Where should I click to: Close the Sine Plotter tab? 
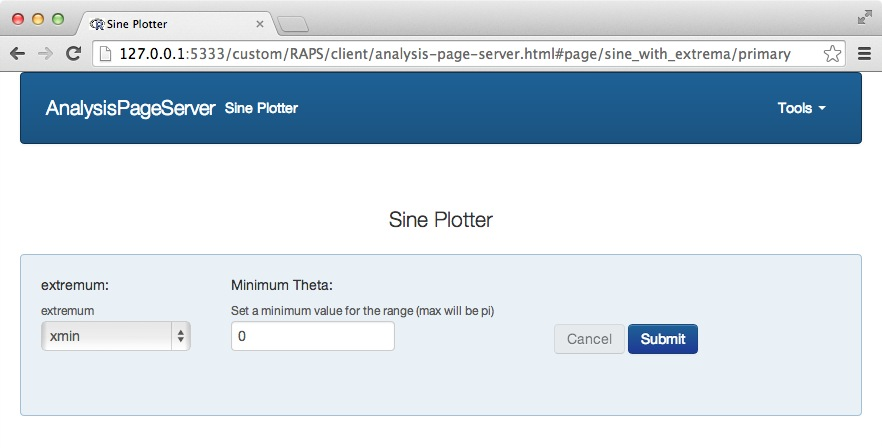260,24
